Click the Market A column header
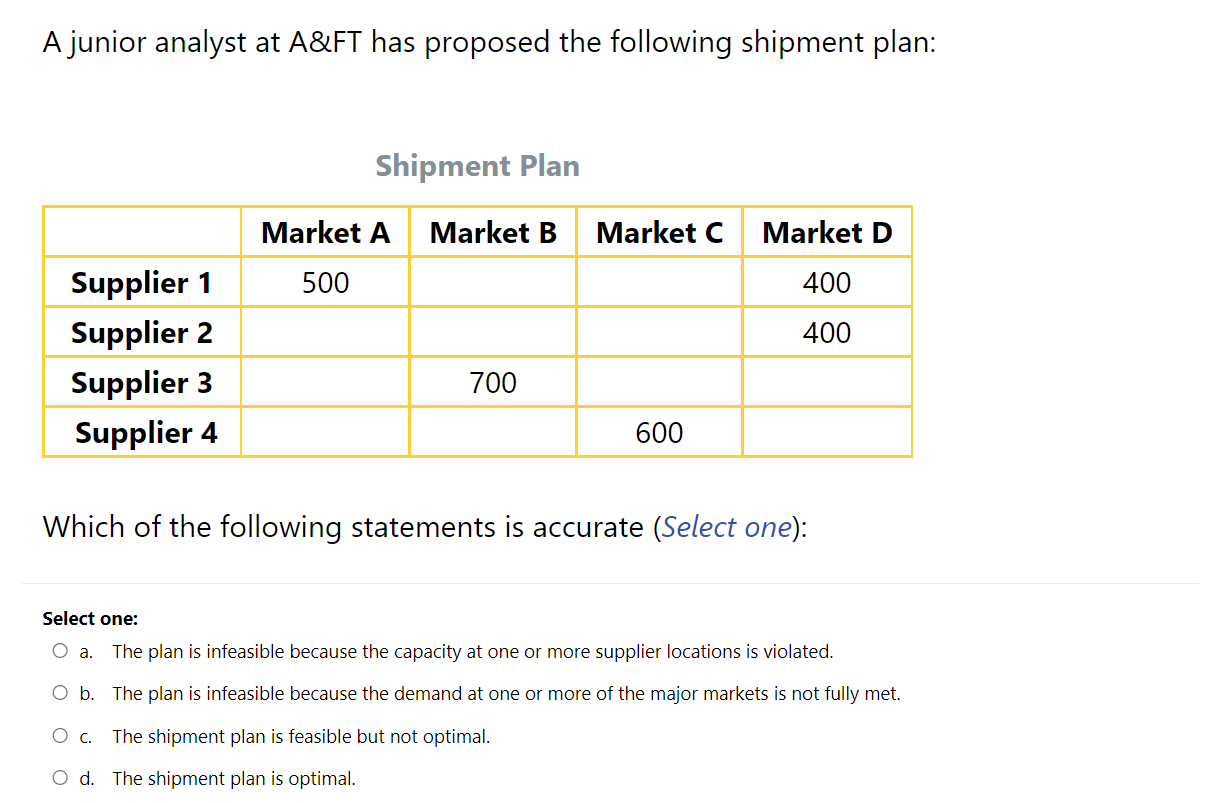 click(326, 232)
